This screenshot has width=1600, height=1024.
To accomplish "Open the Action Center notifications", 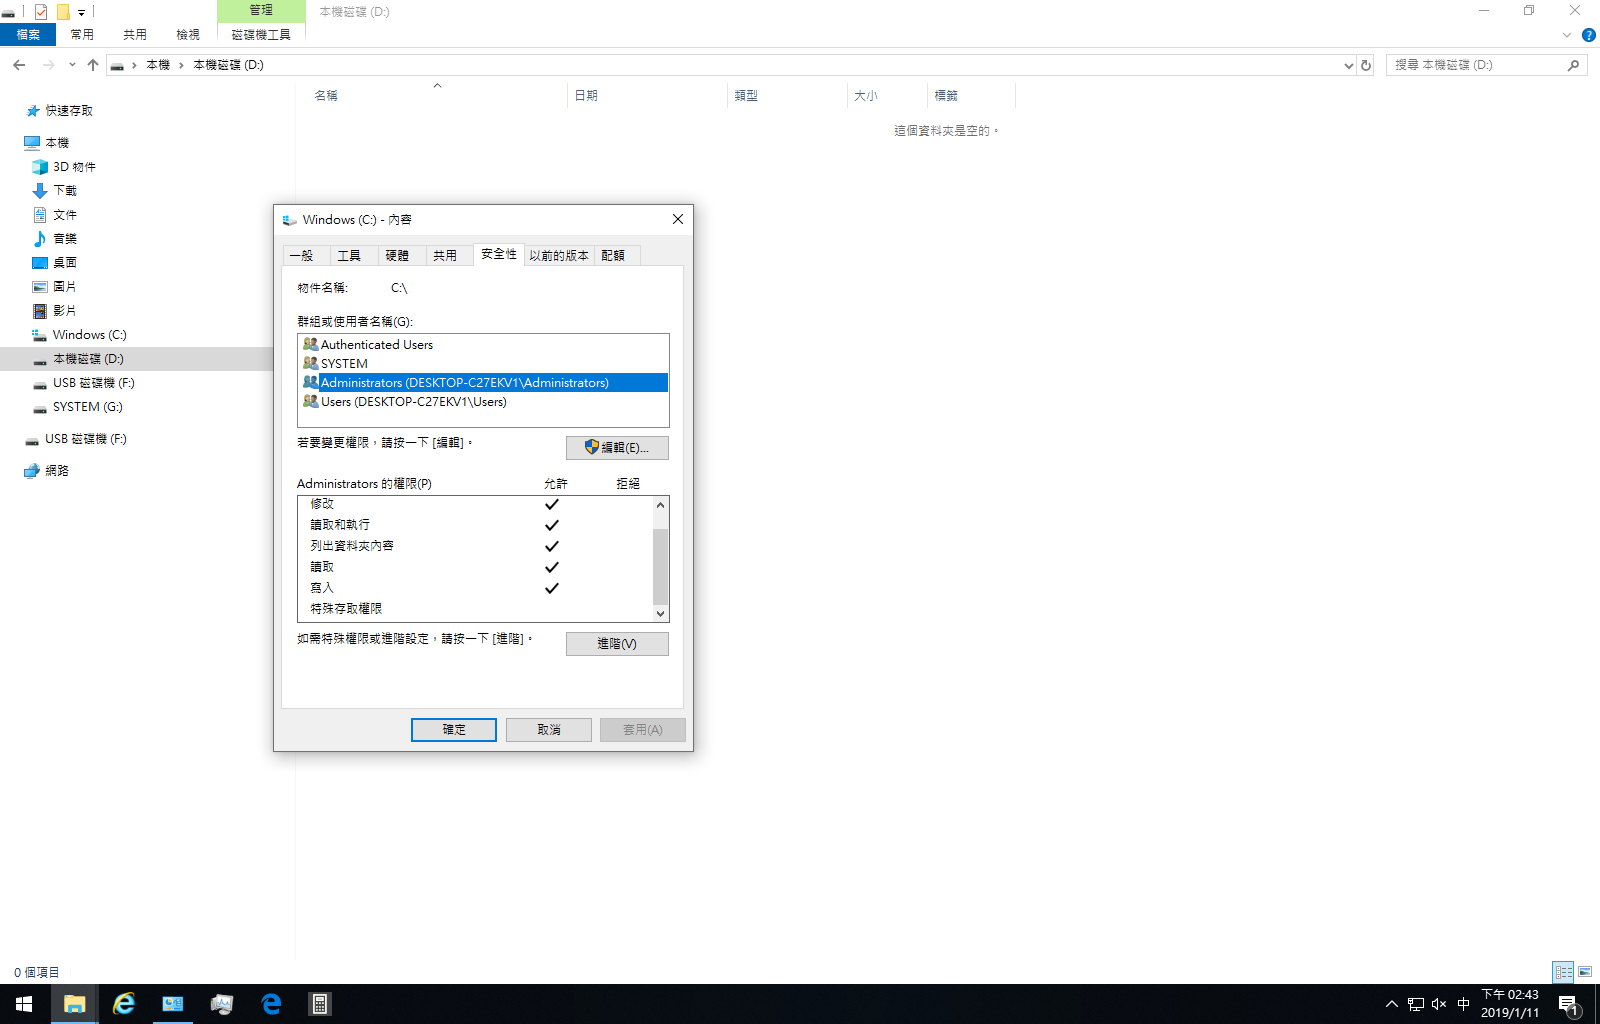I will (1569, 1004).
